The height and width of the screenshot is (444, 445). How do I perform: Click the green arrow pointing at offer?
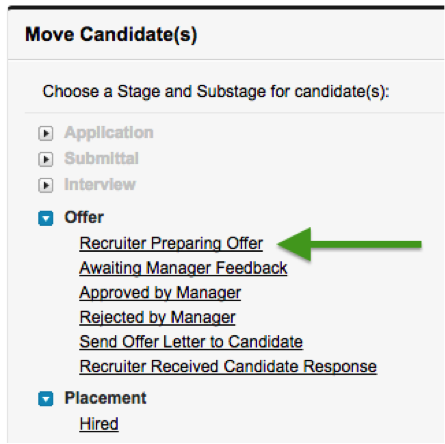click(x=349, y=244)
